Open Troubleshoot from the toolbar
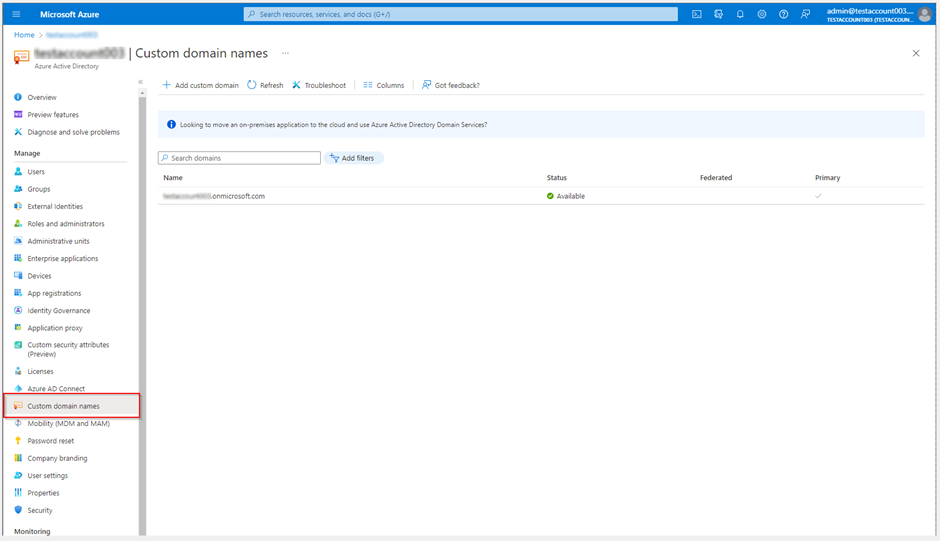 tap(319, 85)
